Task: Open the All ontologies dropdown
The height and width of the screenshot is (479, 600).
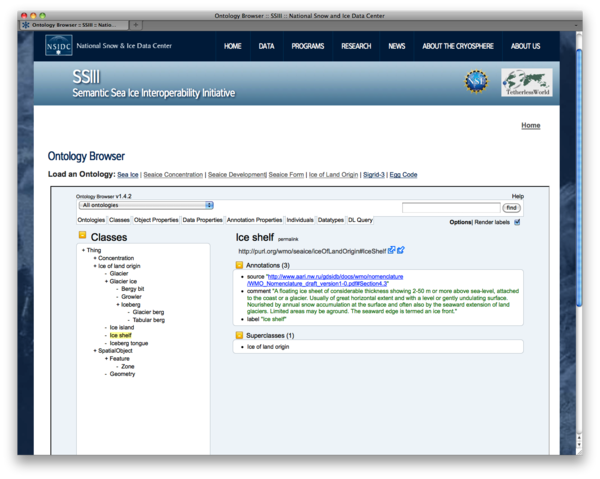Action: [x=145, y=205]
